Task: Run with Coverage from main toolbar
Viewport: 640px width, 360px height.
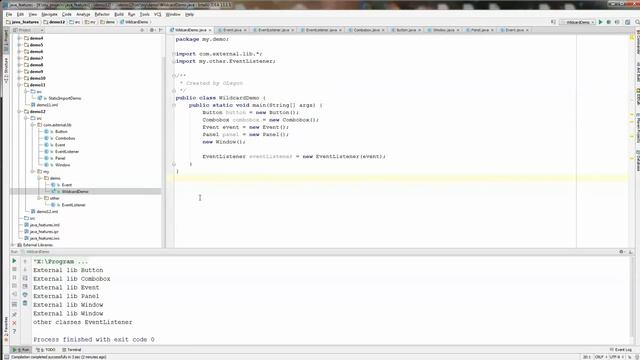Action: (617, 22)
